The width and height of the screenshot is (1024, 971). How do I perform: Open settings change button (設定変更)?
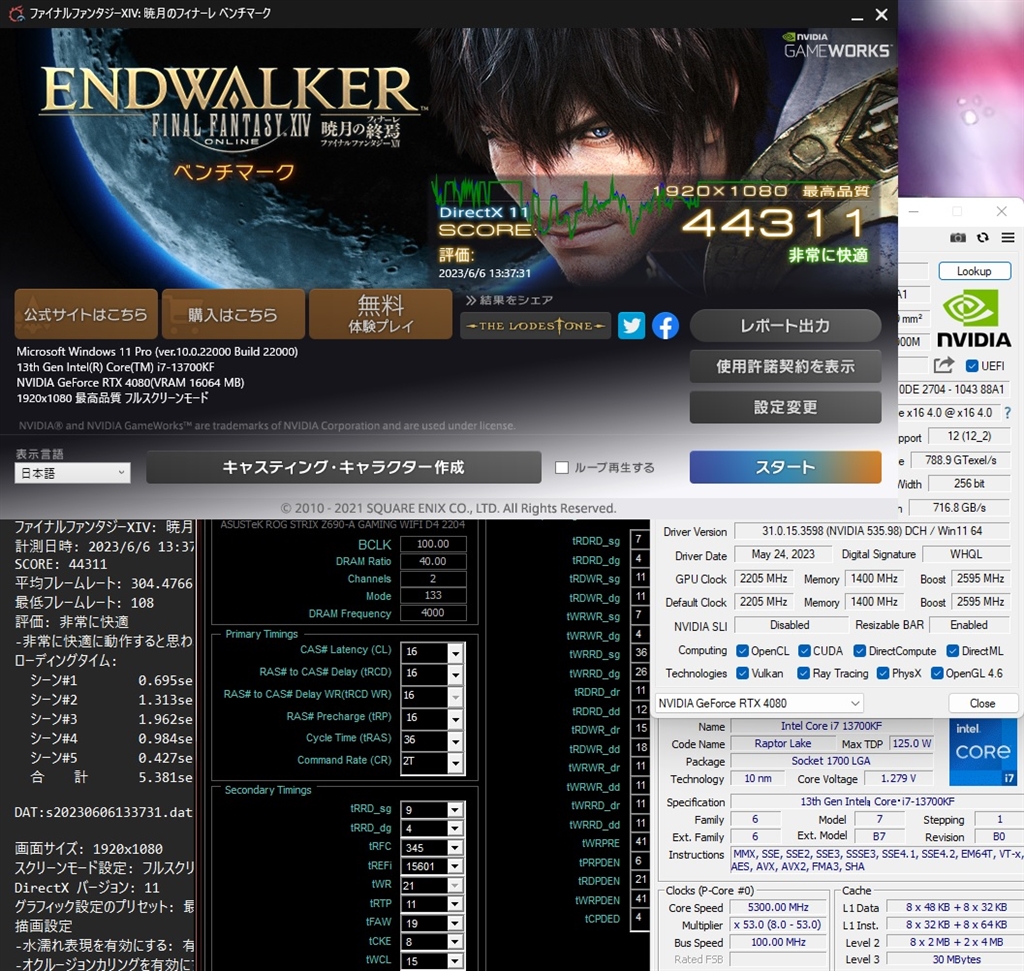pos(785,407)
